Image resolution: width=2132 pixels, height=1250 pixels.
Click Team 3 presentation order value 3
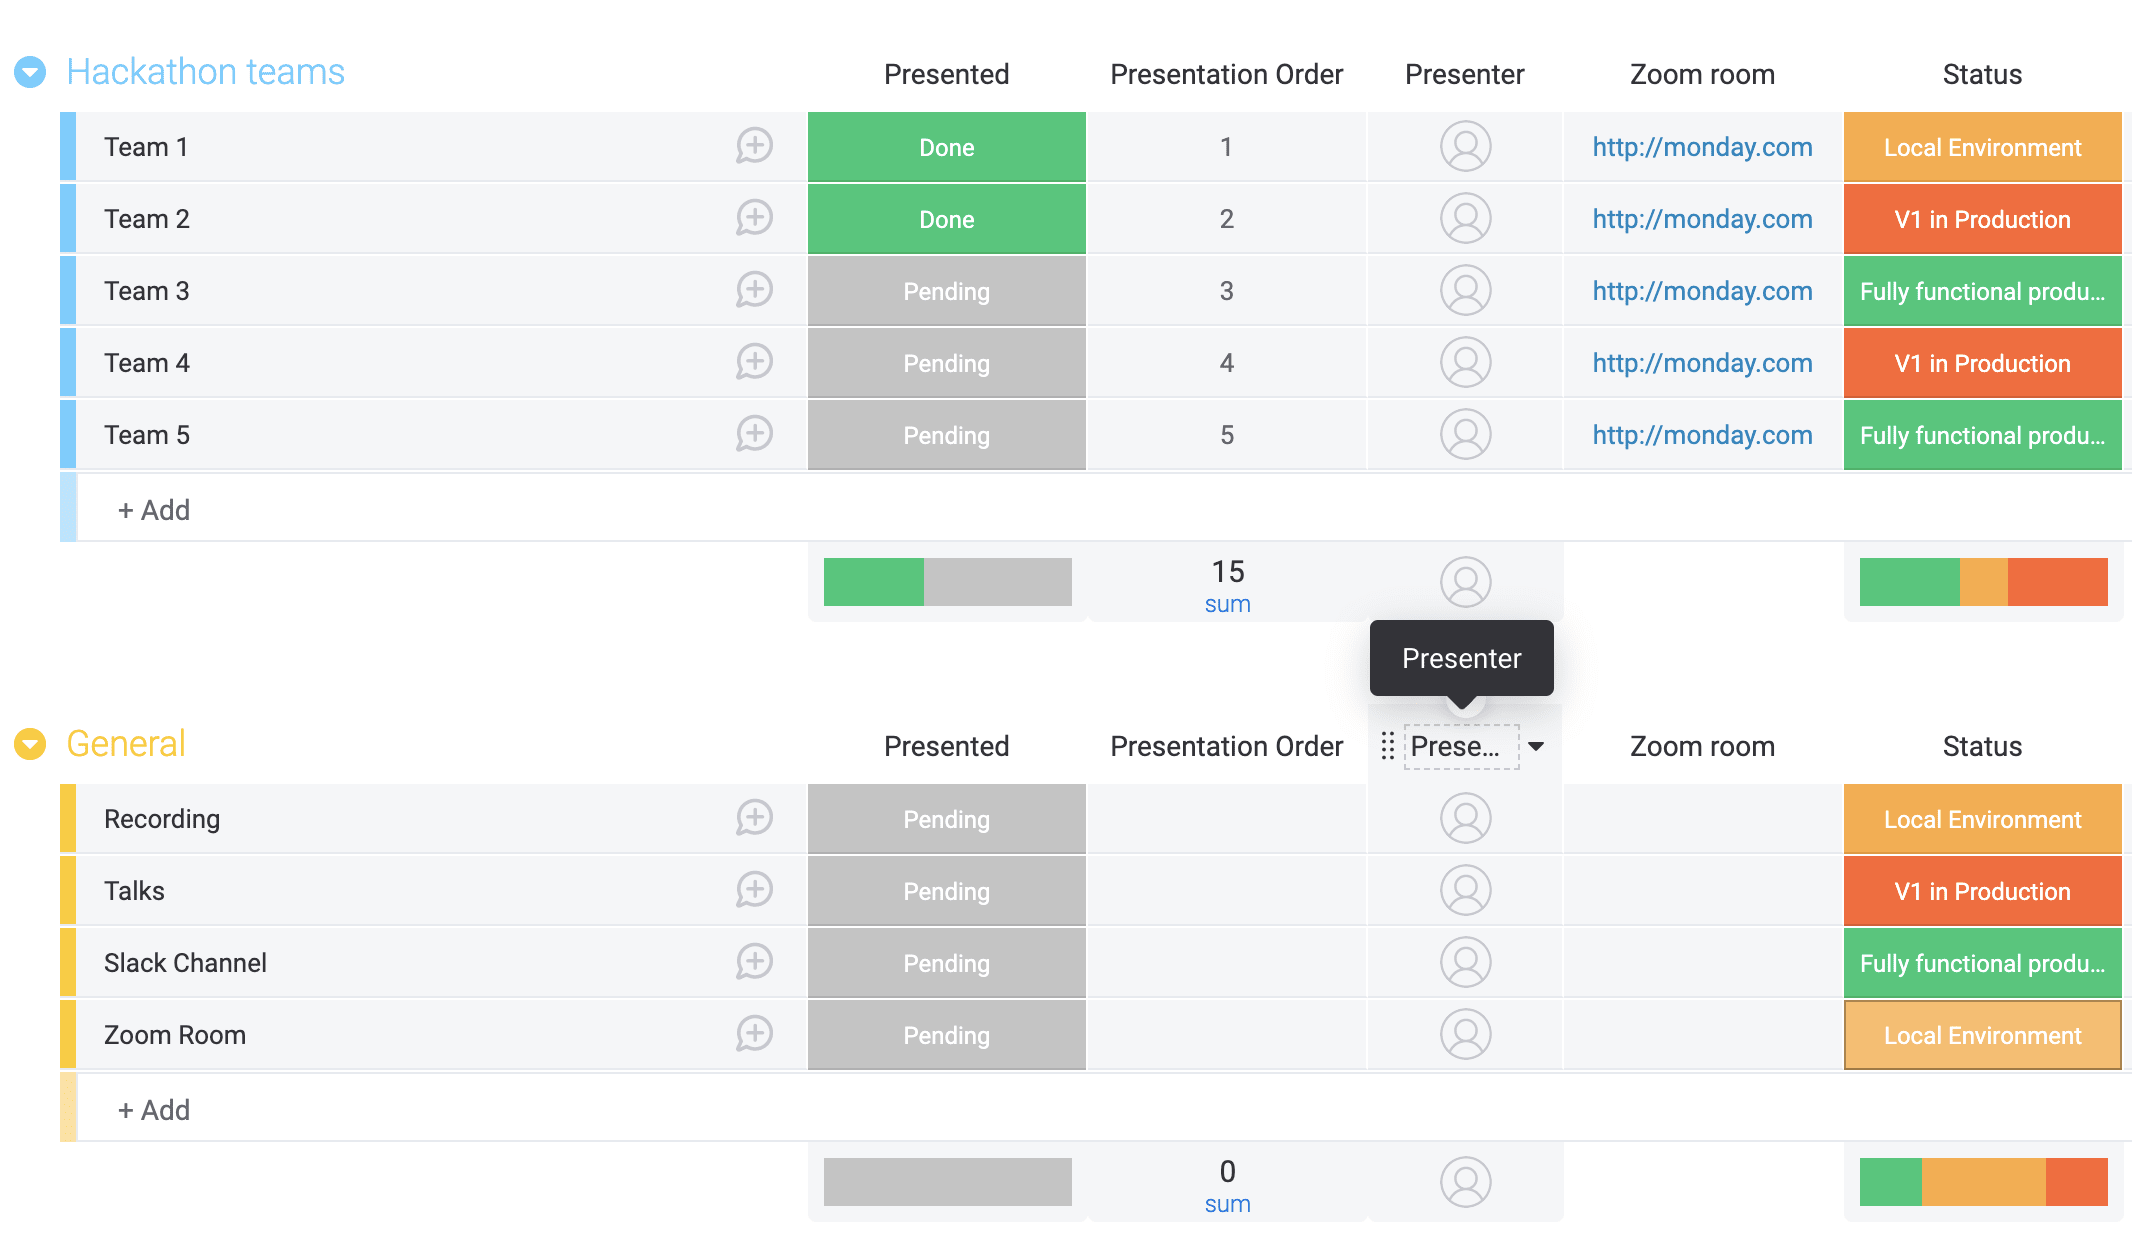pyautogui.click(x=1226, y=291)
